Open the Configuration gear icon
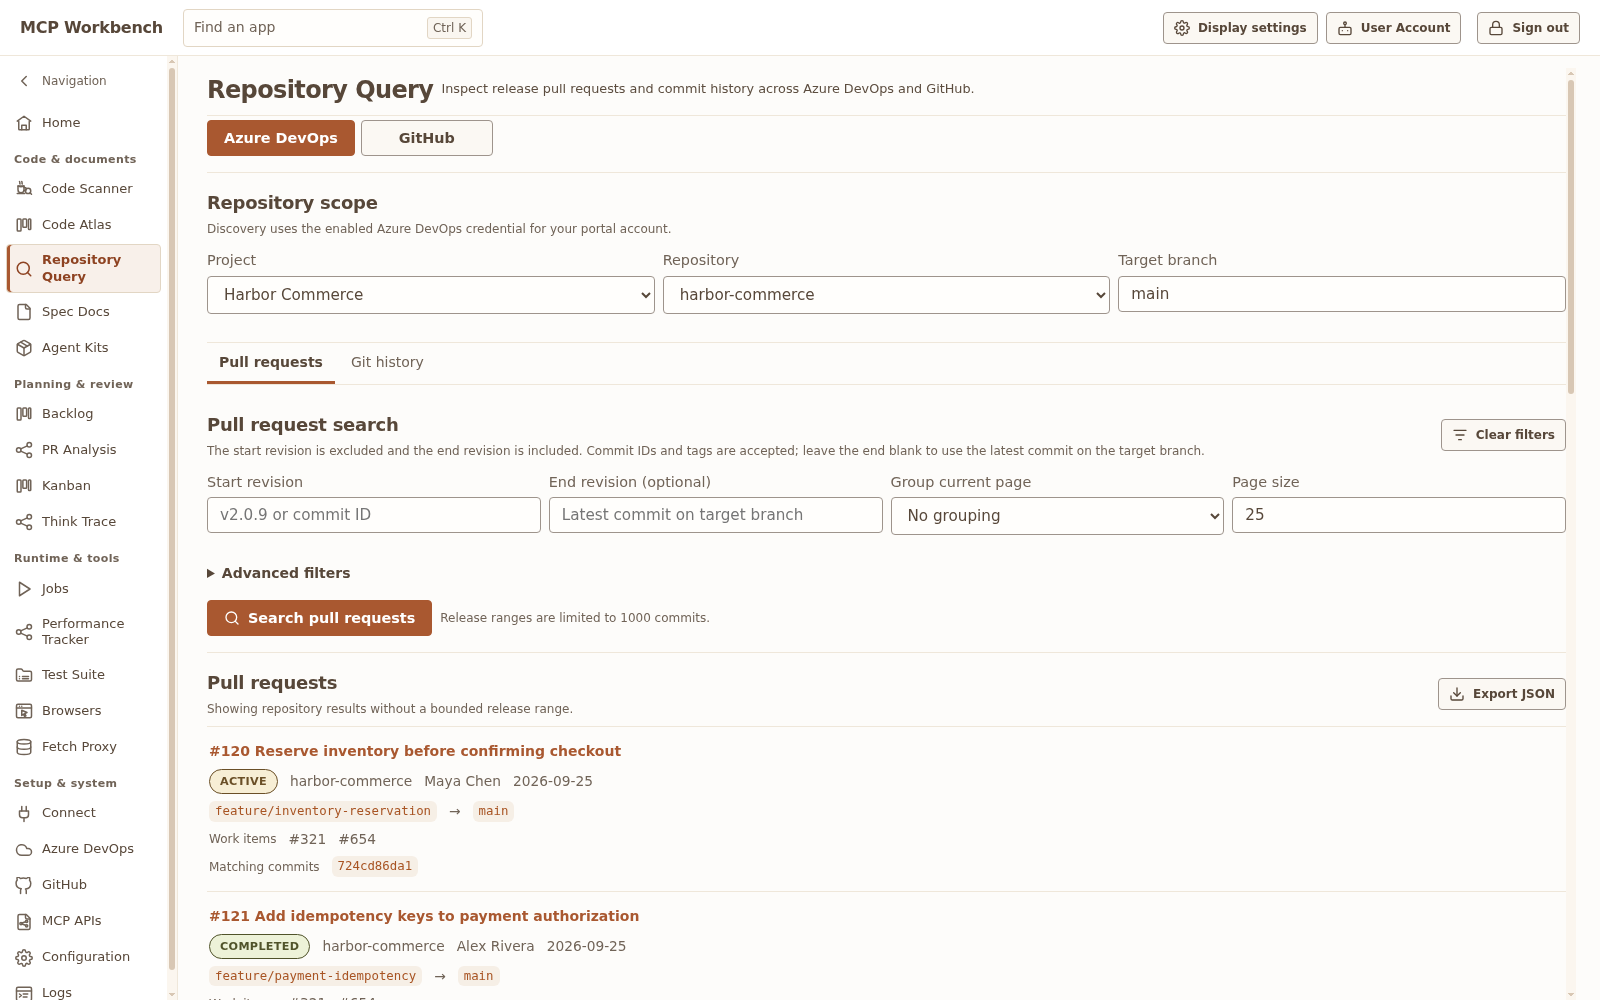Viewport: 1600px width, 1000px height. (24, 957)
